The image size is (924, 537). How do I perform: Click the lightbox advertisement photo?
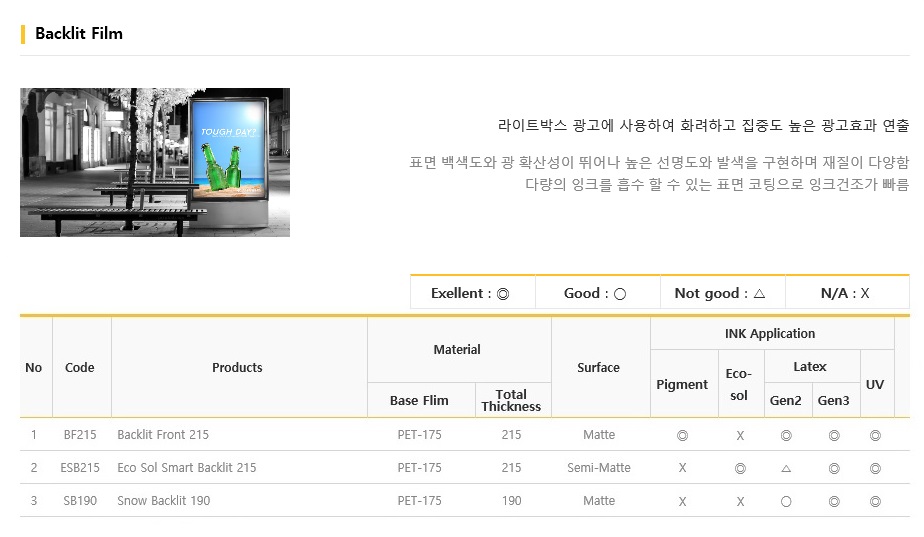pos(155,163)
